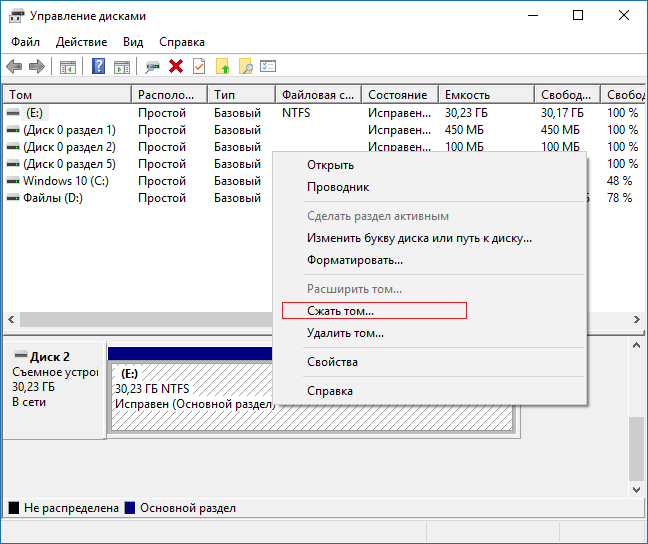Select the Файлы (D:) volume
Viewport: 648px width, 544px height.
[52, 198]
